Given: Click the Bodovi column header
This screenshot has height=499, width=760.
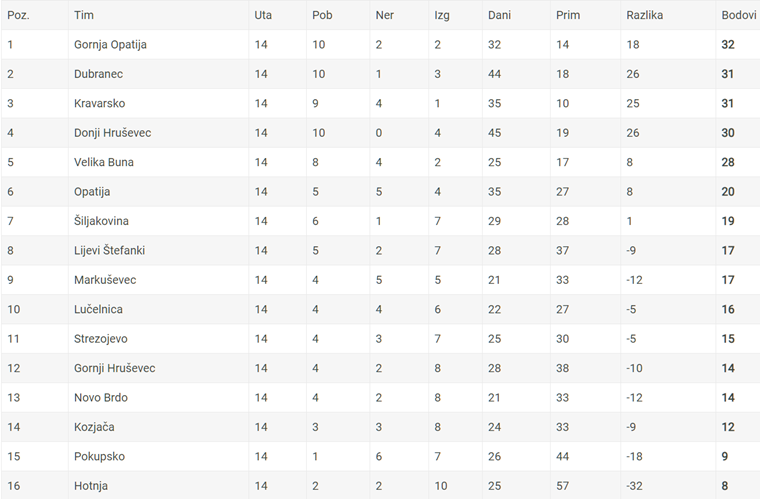Looking at the screenshot, I should point(739,15).
